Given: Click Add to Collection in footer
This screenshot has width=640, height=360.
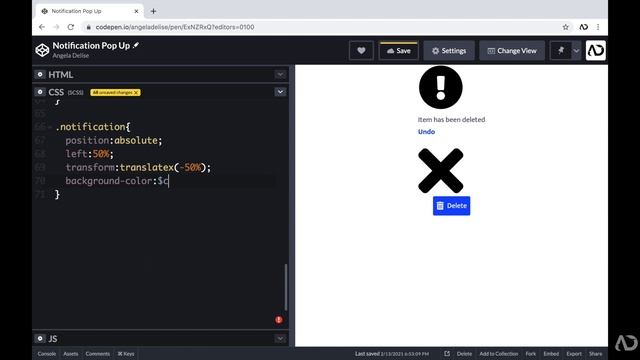Looking at the screenshot, I should pos(498,353).
